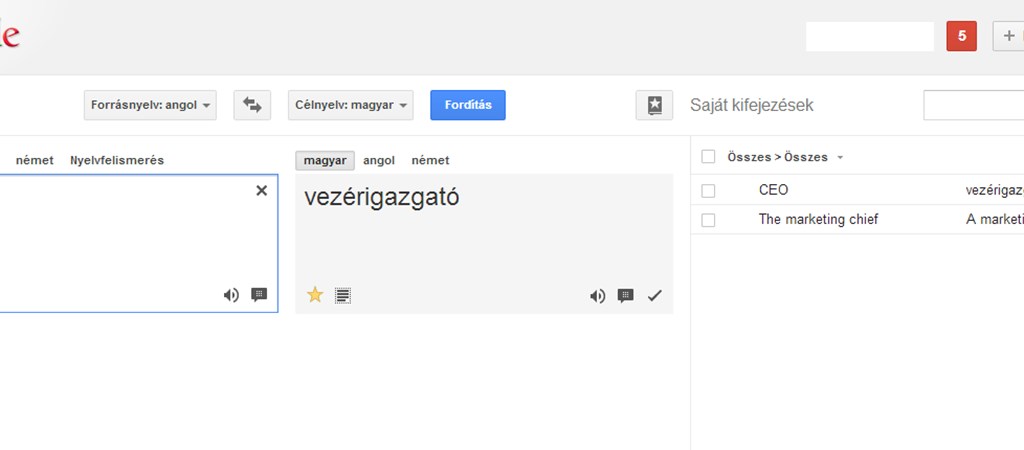Open red notifications counter 5
This screenshot has height=450, width=1024.
point(962,36)
